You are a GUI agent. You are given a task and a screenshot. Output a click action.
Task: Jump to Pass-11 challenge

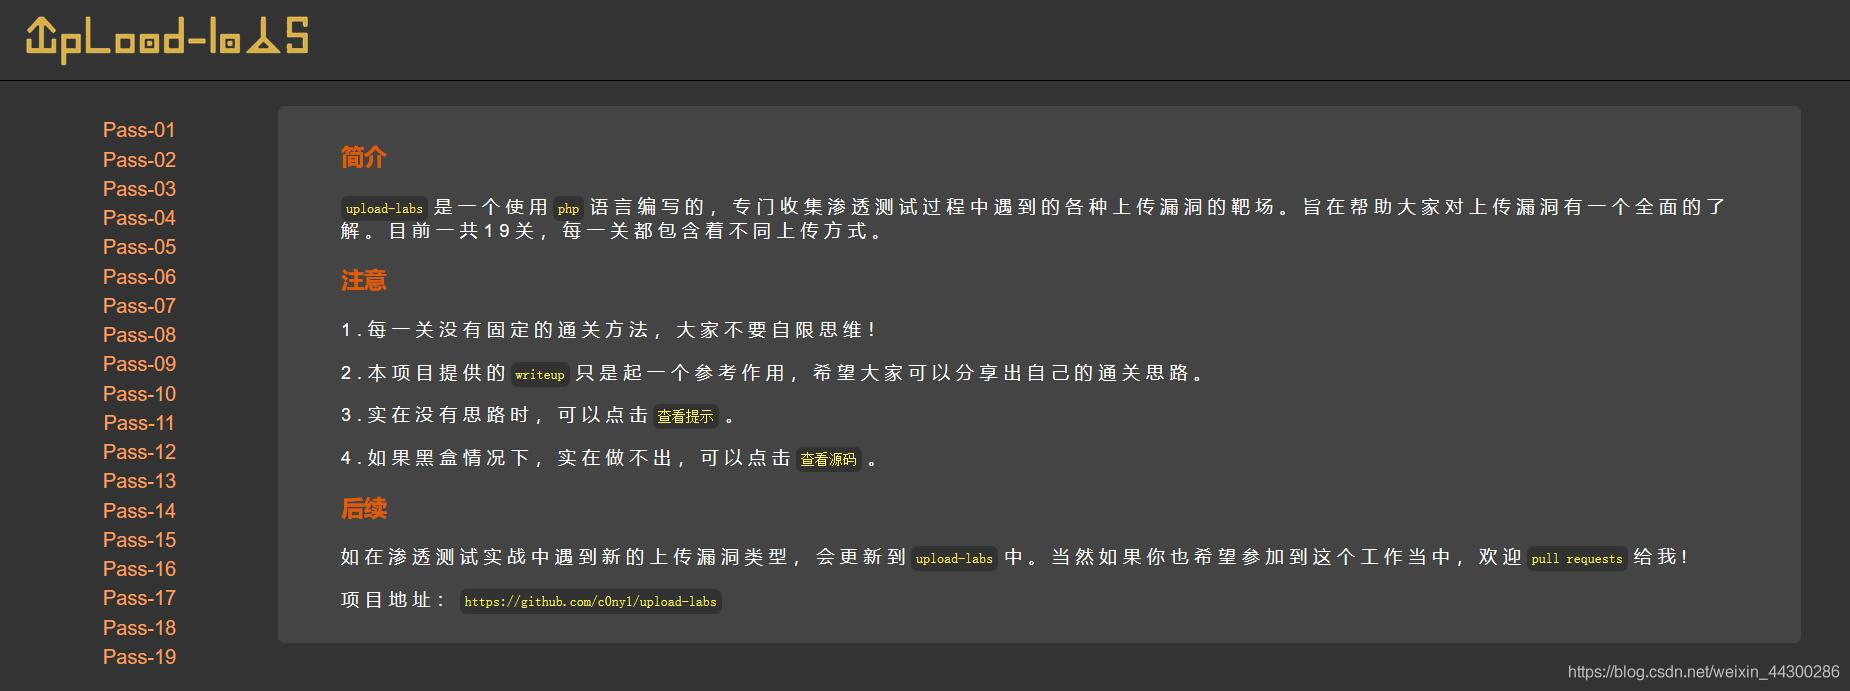(139, 423)
